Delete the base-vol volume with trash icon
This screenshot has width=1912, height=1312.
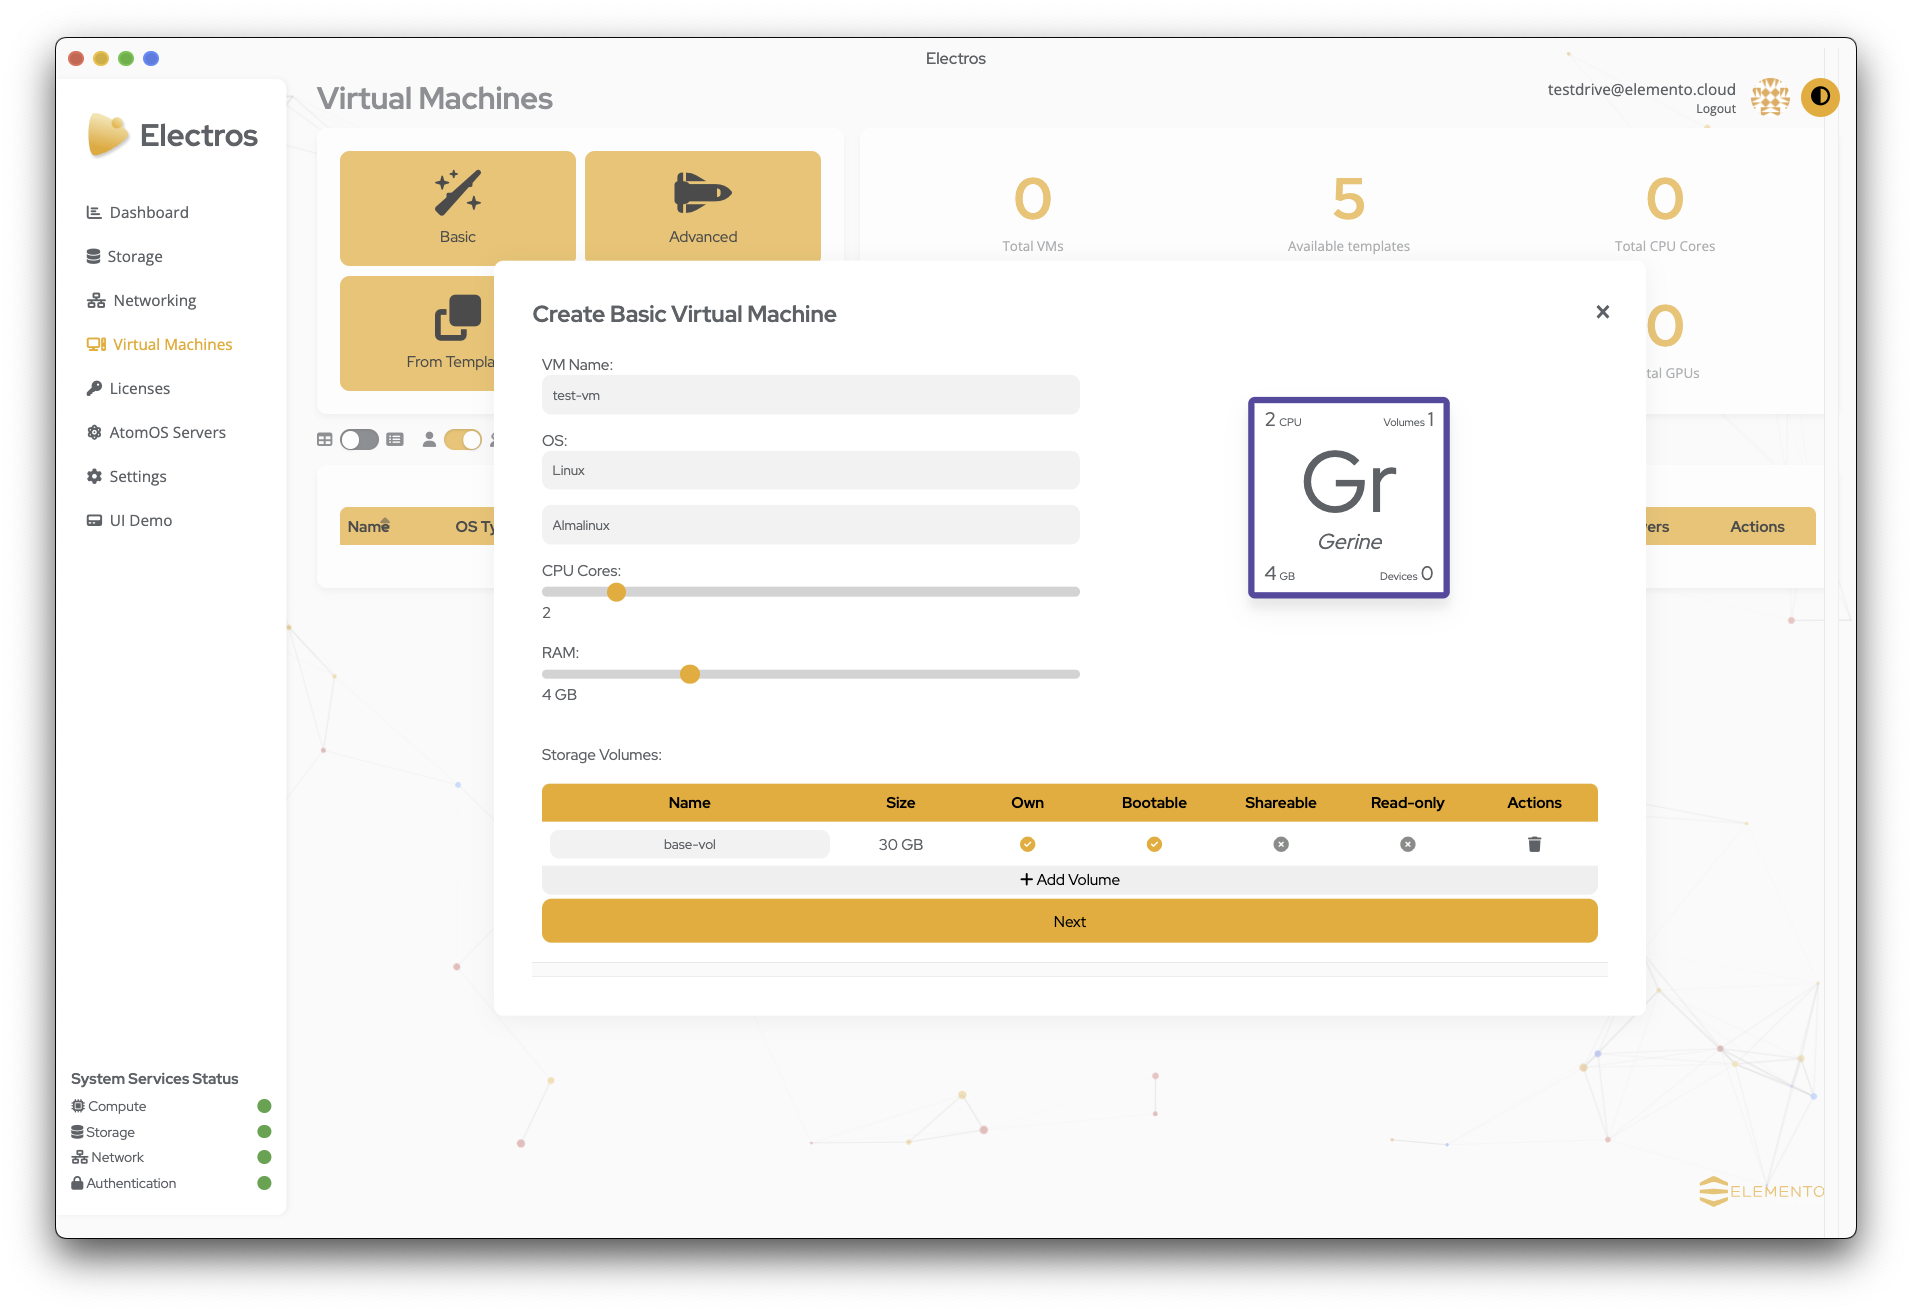(1534, 844)
